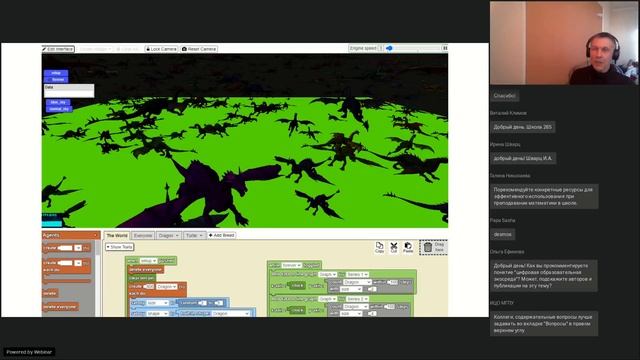Image resolution: width=640 pixels, height=360 pixels.
Task: Open the Turtle breed tab
Action: click(x=194, y=236)
